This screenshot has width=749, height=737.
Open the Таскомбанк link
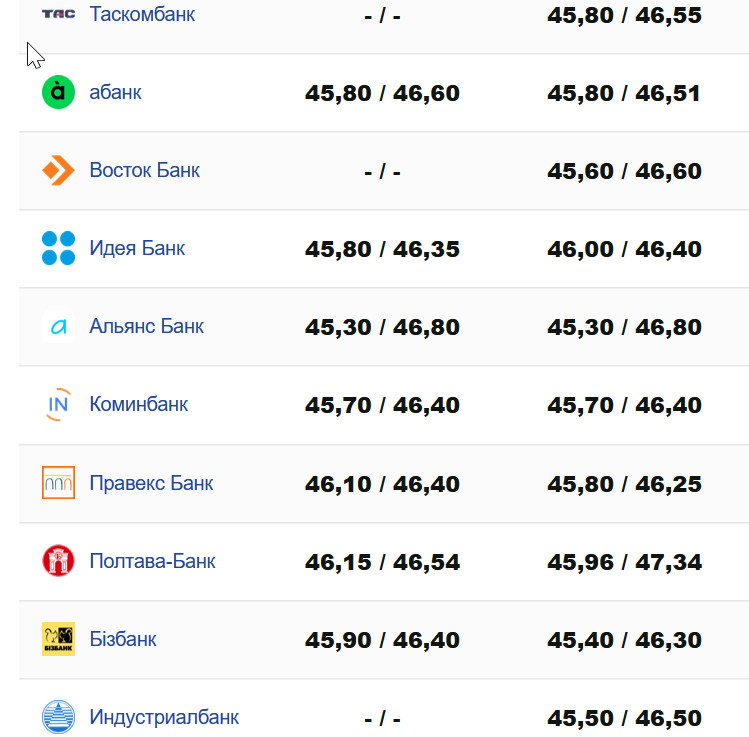coord(142,14)
